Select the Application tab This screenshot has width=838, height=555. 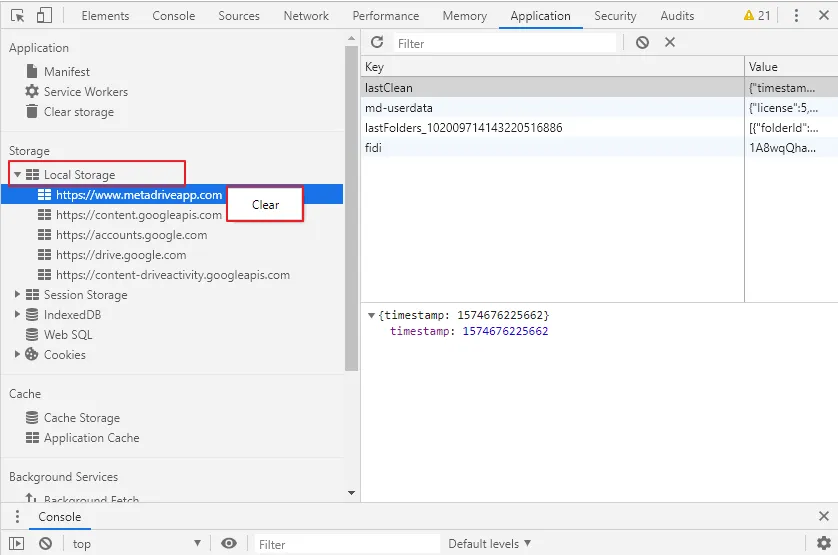[x=540, y=16]
